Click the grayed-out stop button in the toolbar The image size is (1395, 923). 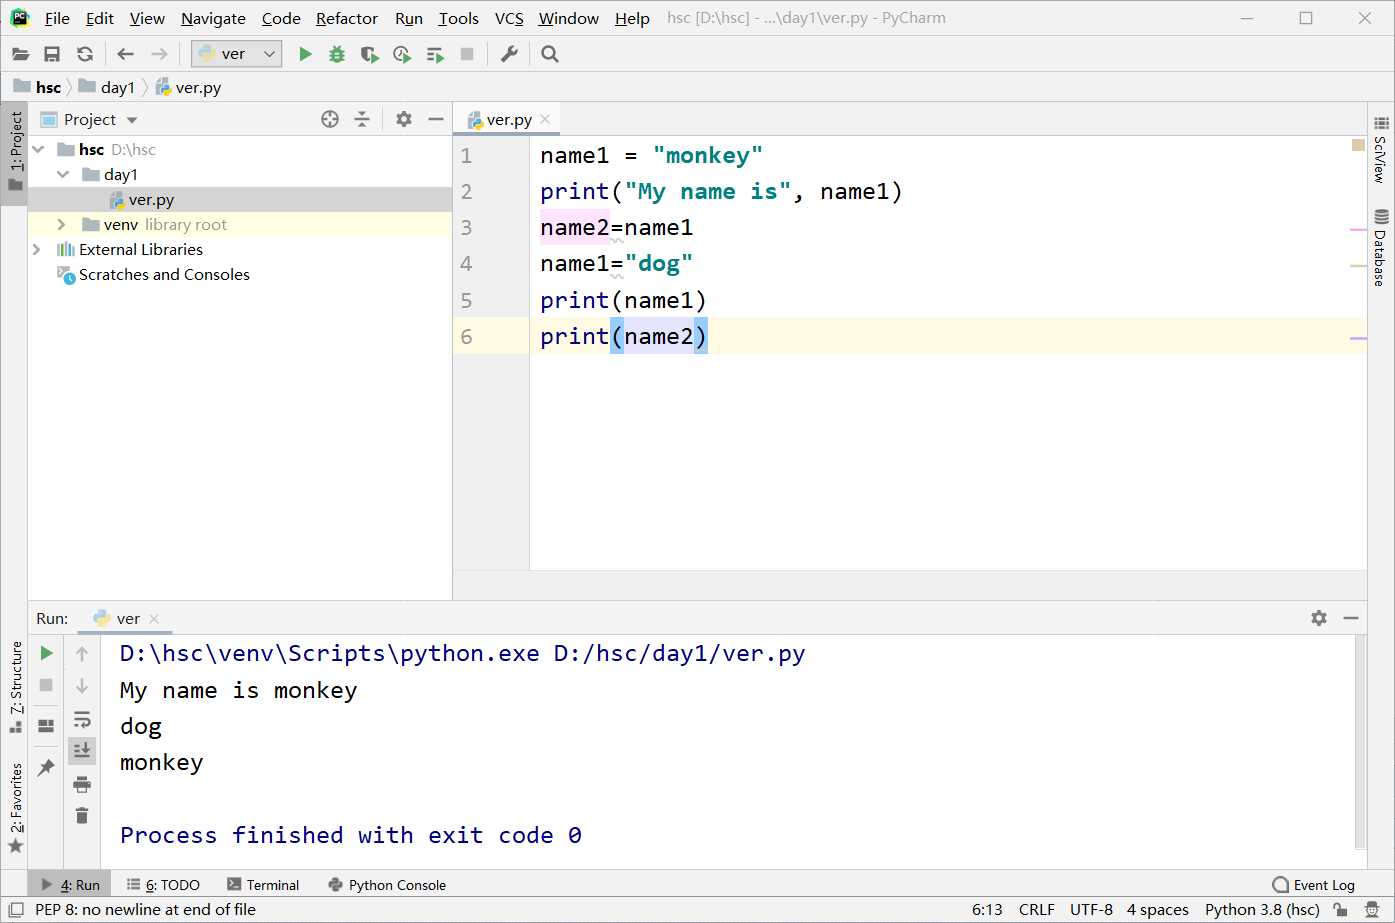pos(467,54)
